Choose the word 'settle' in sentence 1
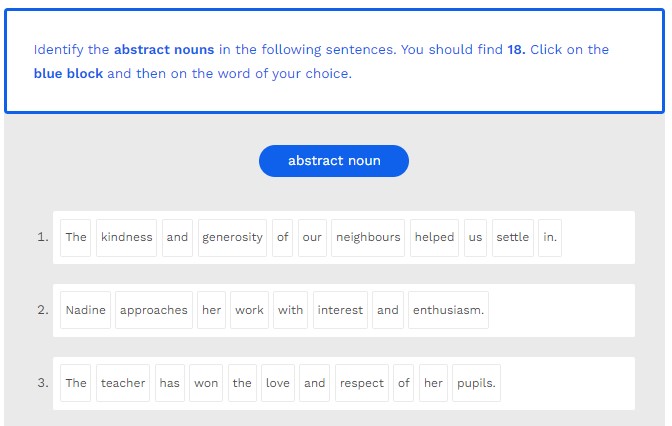This screenshot has height=426, width=672. [512, 238]
